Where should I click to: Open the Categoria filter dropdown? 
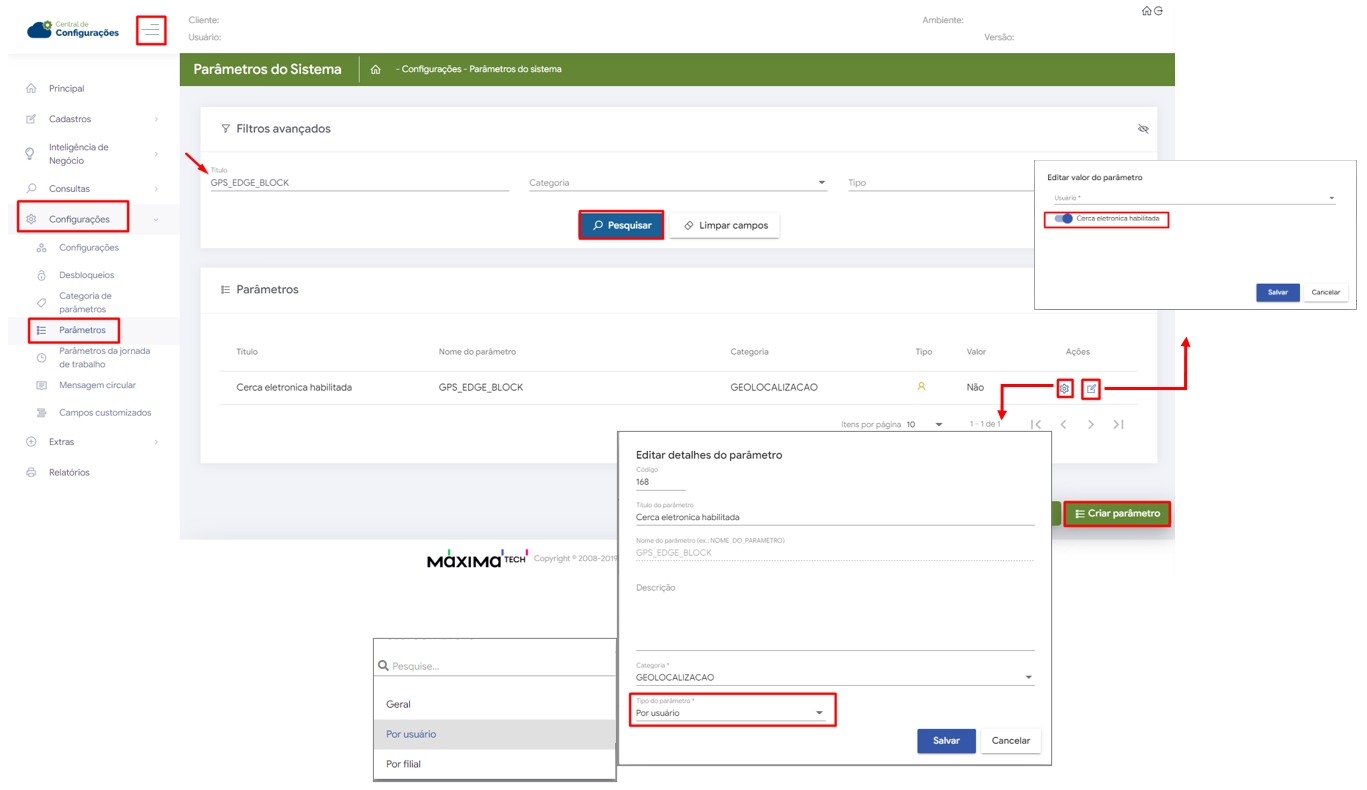677,183
